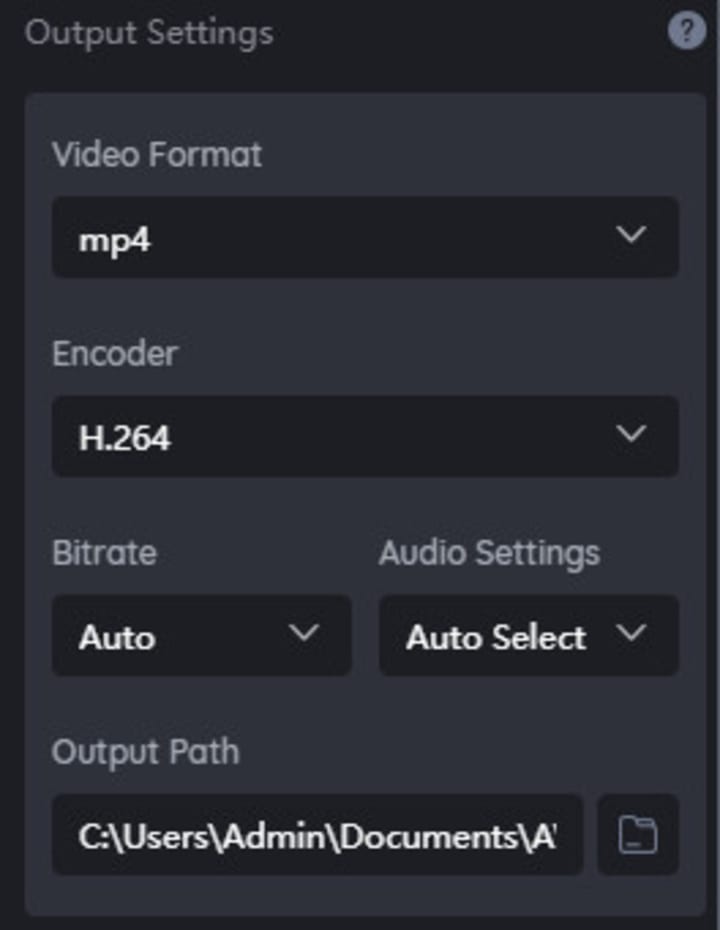Click the Audio Settings label

(x=489, y=553)
